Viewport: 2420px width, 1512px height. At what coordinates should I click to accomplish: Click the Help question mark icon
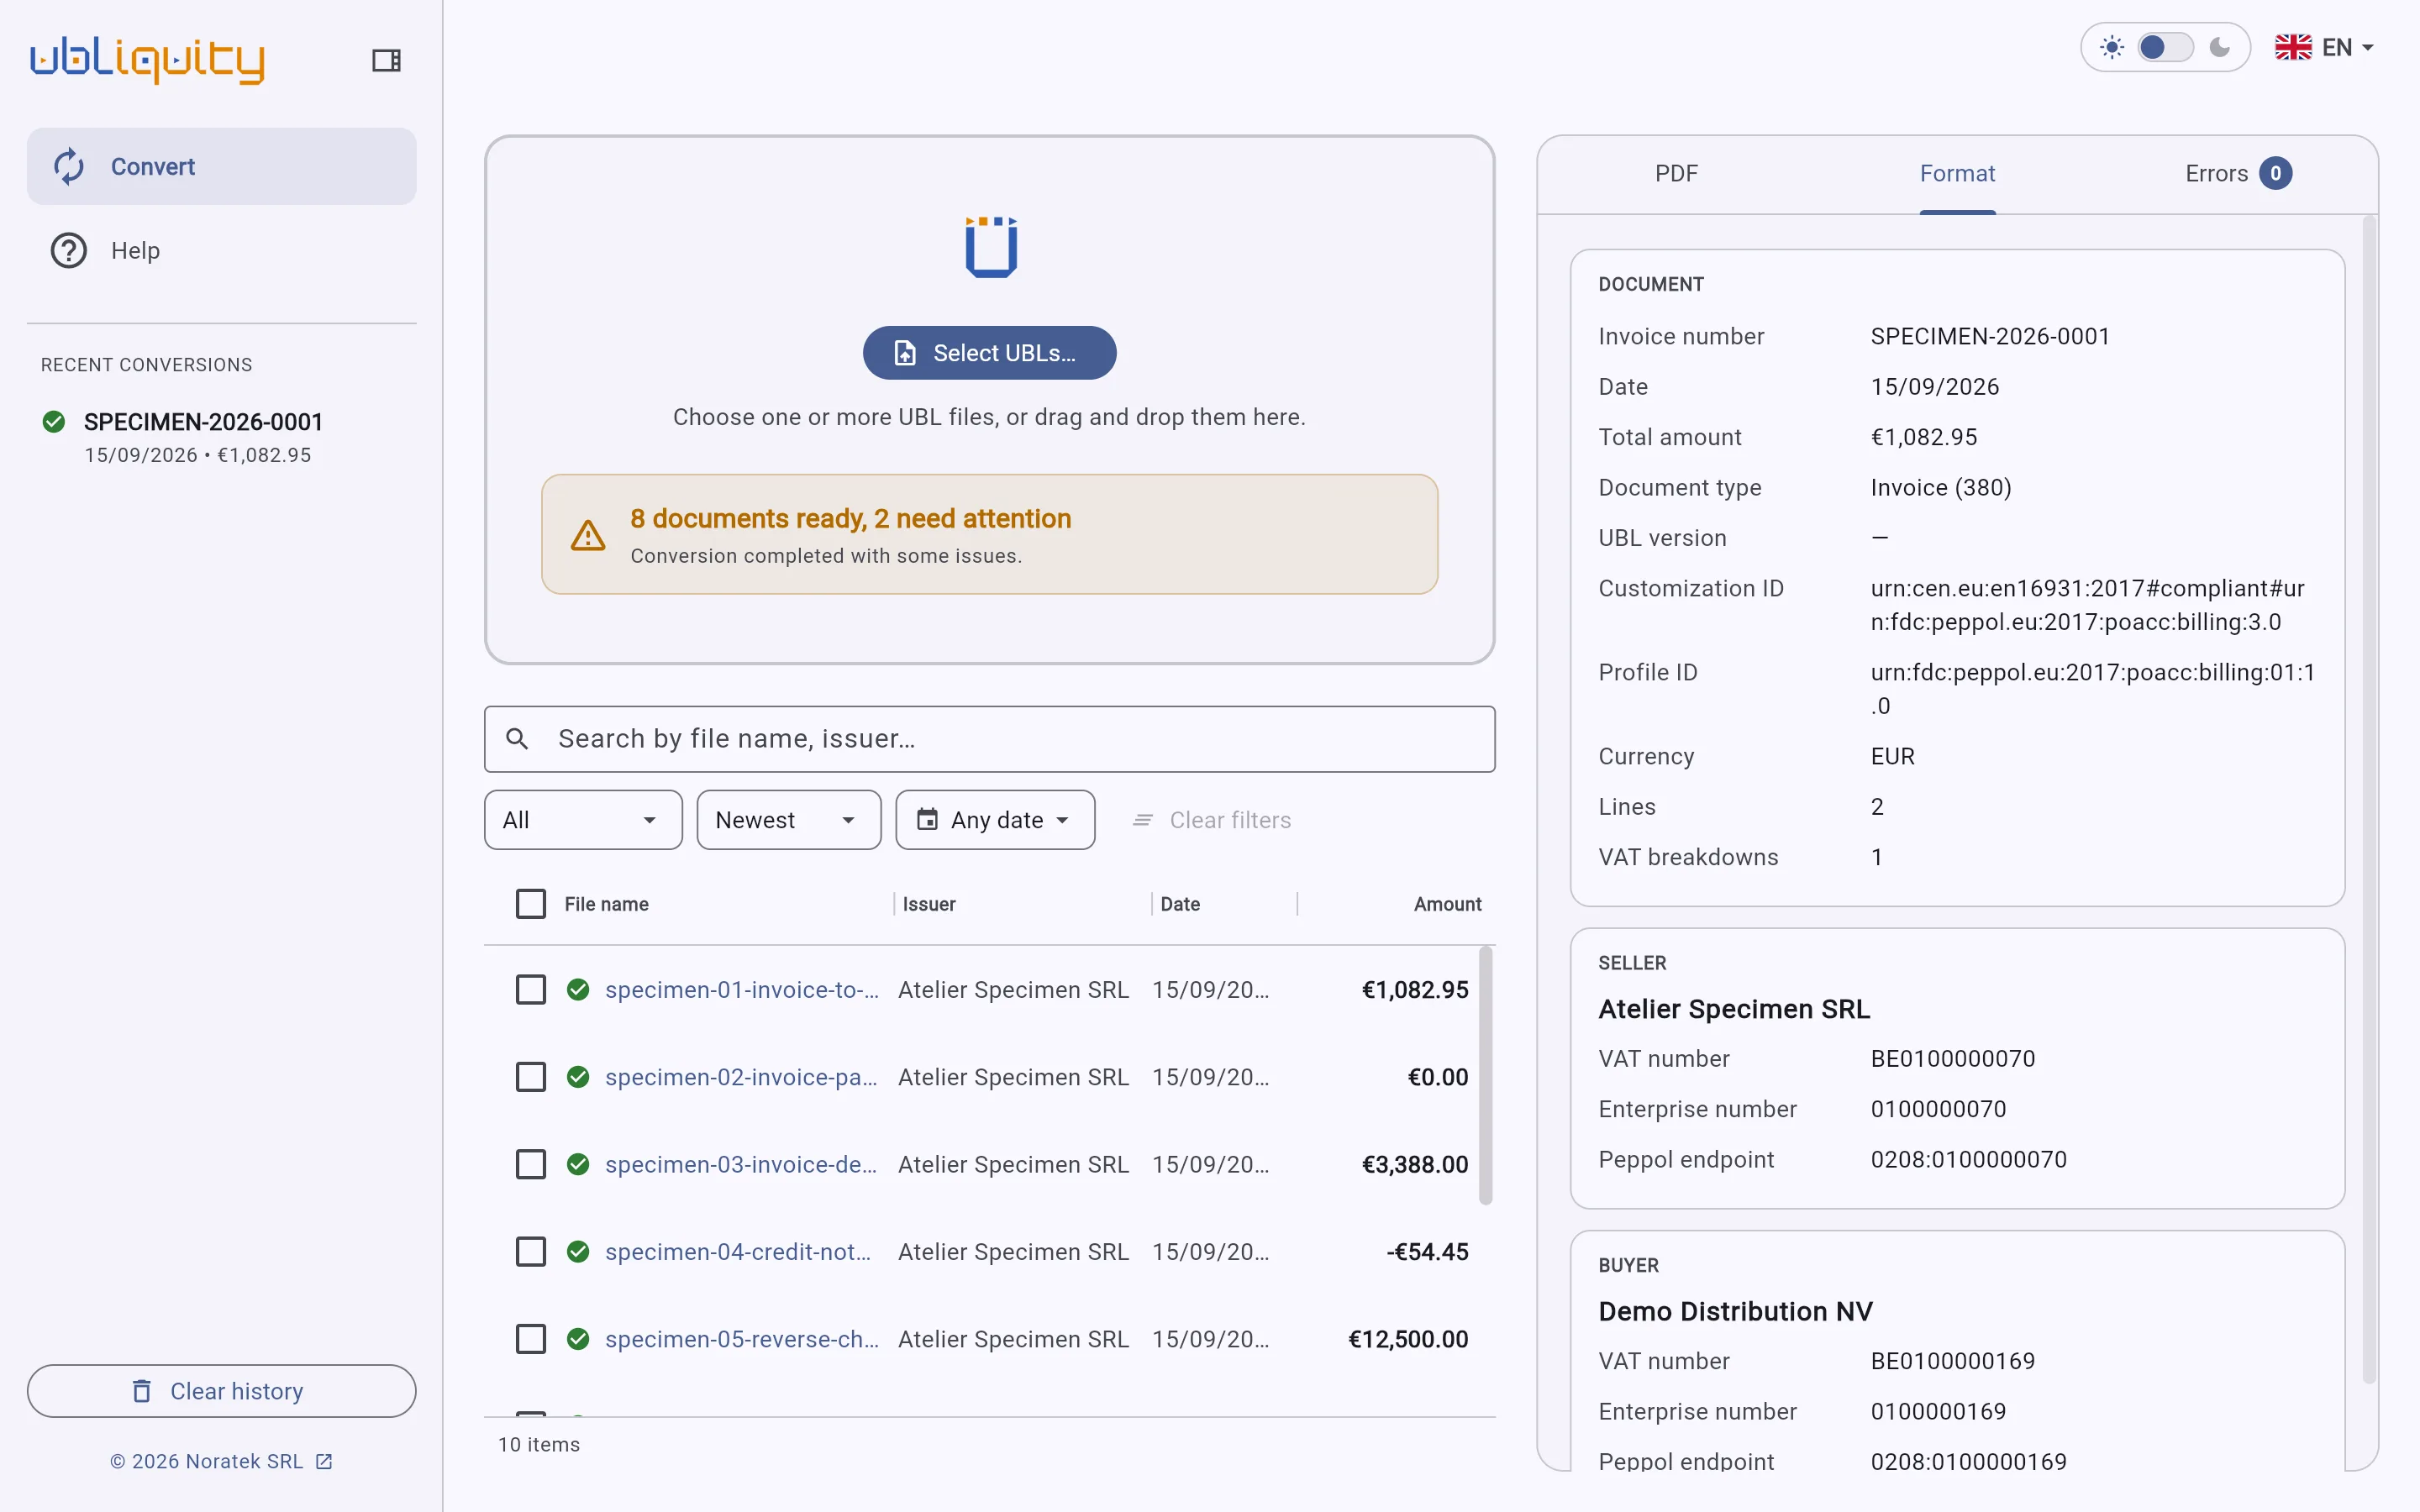(69, 250)
